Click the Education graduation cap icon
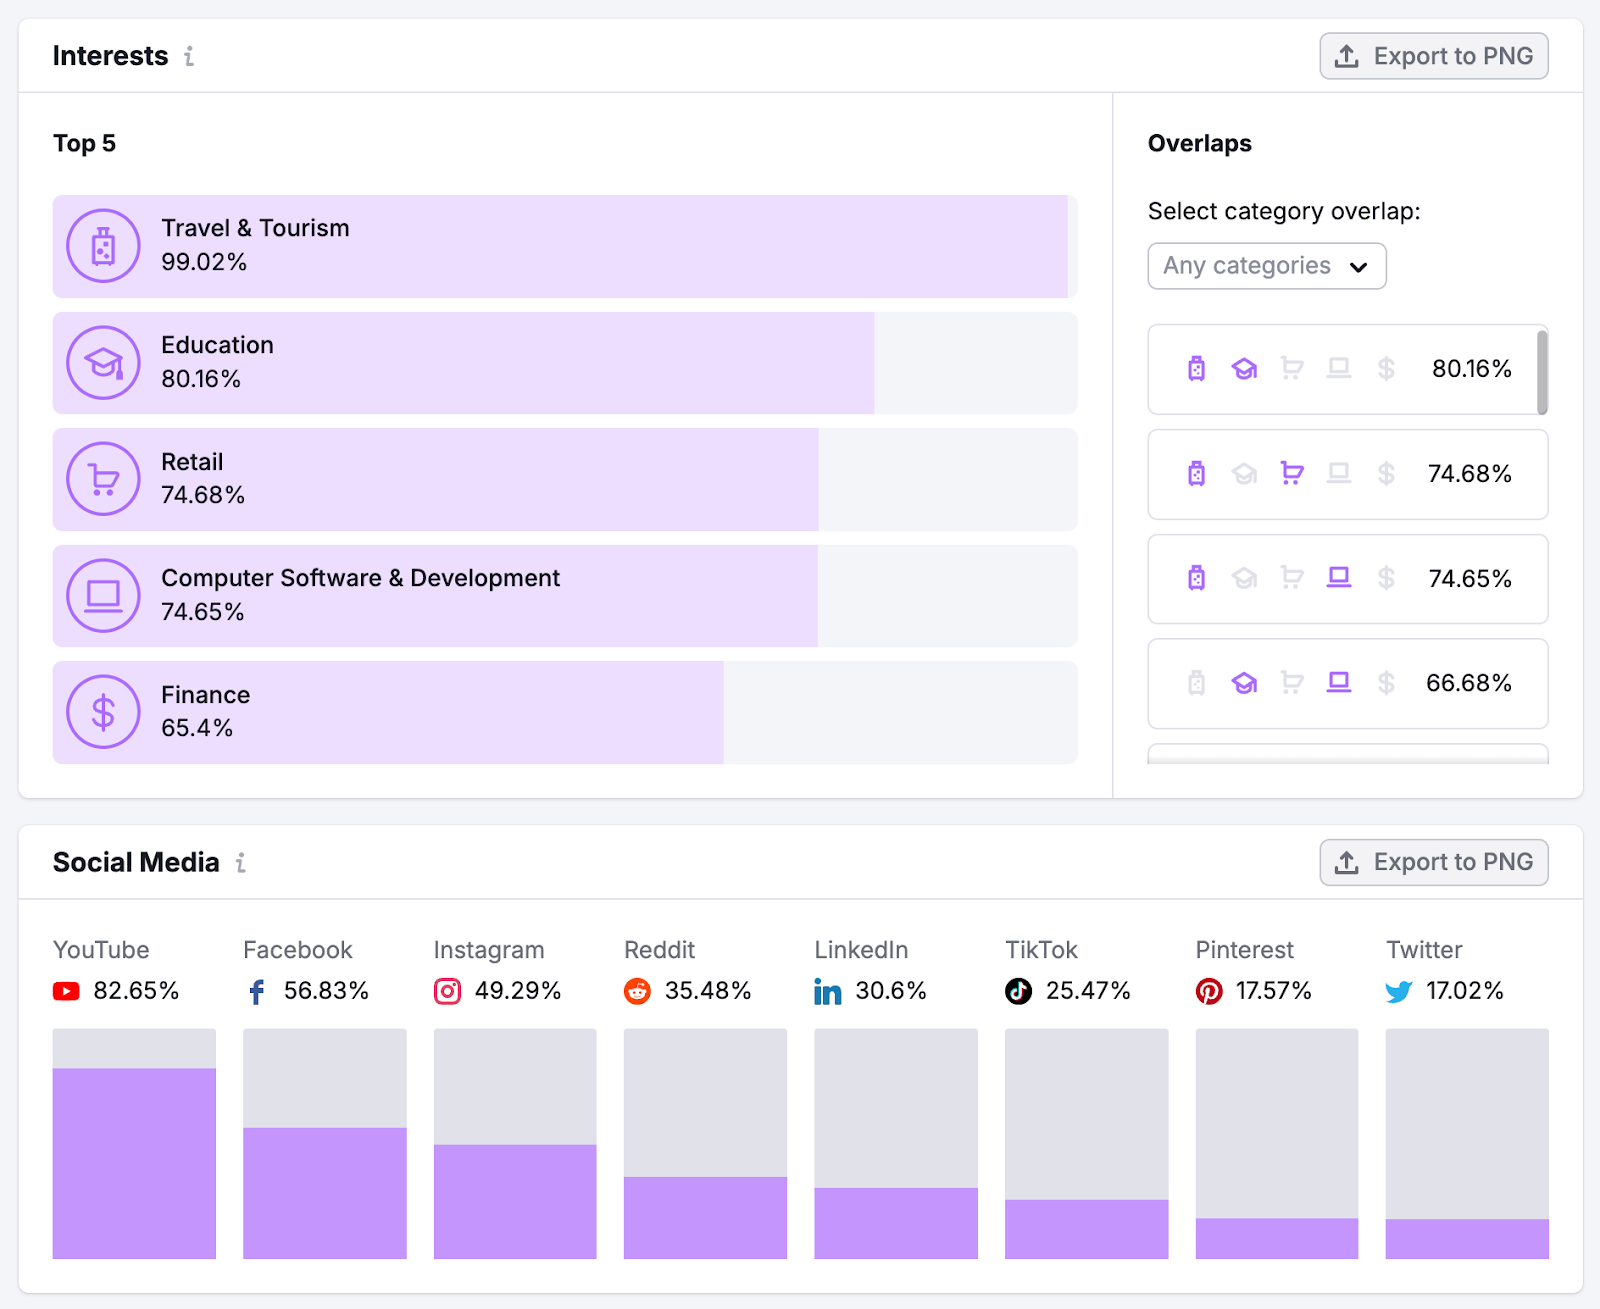Viewport: 1600px width, 1309px height. pyautogui.click(x=103, y=362)
